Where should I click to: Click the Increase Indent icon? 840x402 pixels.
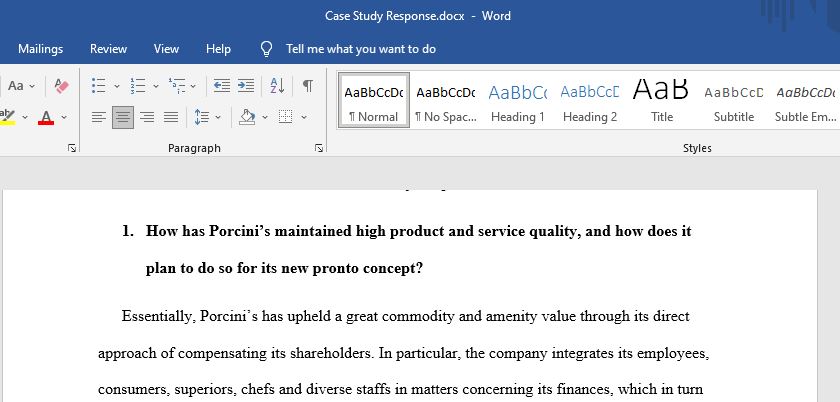pyautogui.click(x=246, y=85)
